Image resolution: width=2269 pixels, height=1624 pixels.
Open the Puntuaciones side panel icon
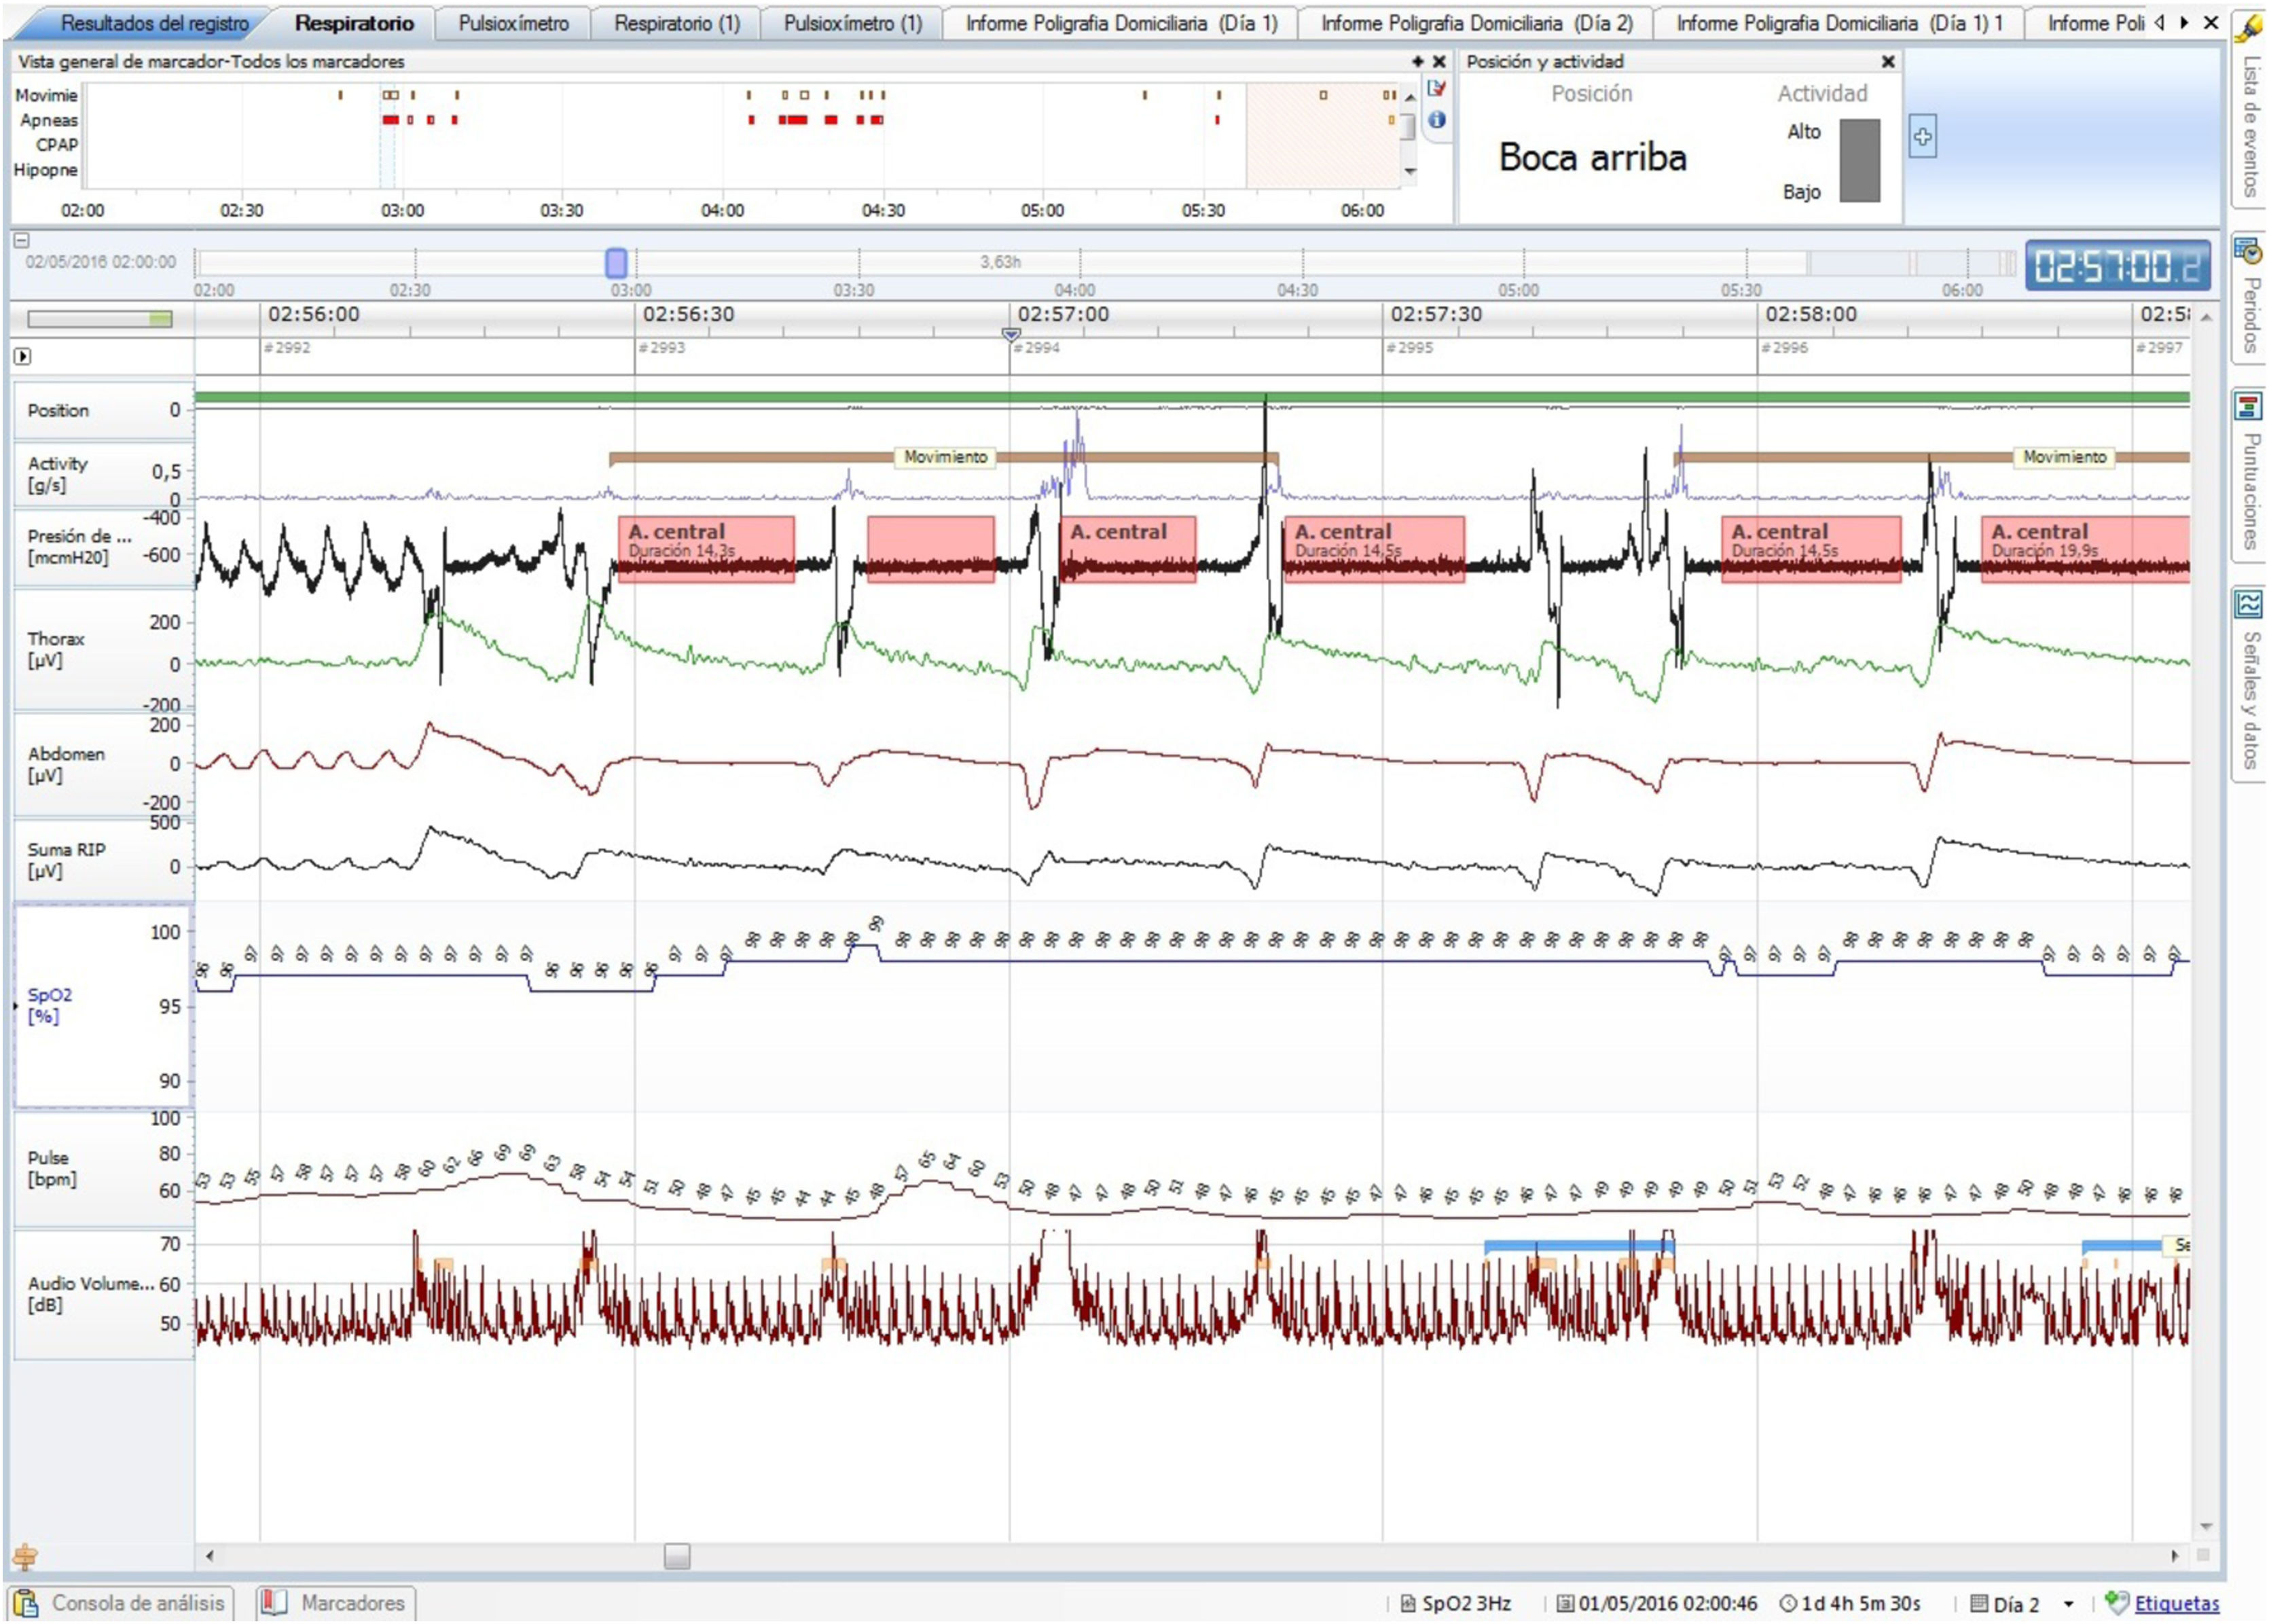[2248, 407]
